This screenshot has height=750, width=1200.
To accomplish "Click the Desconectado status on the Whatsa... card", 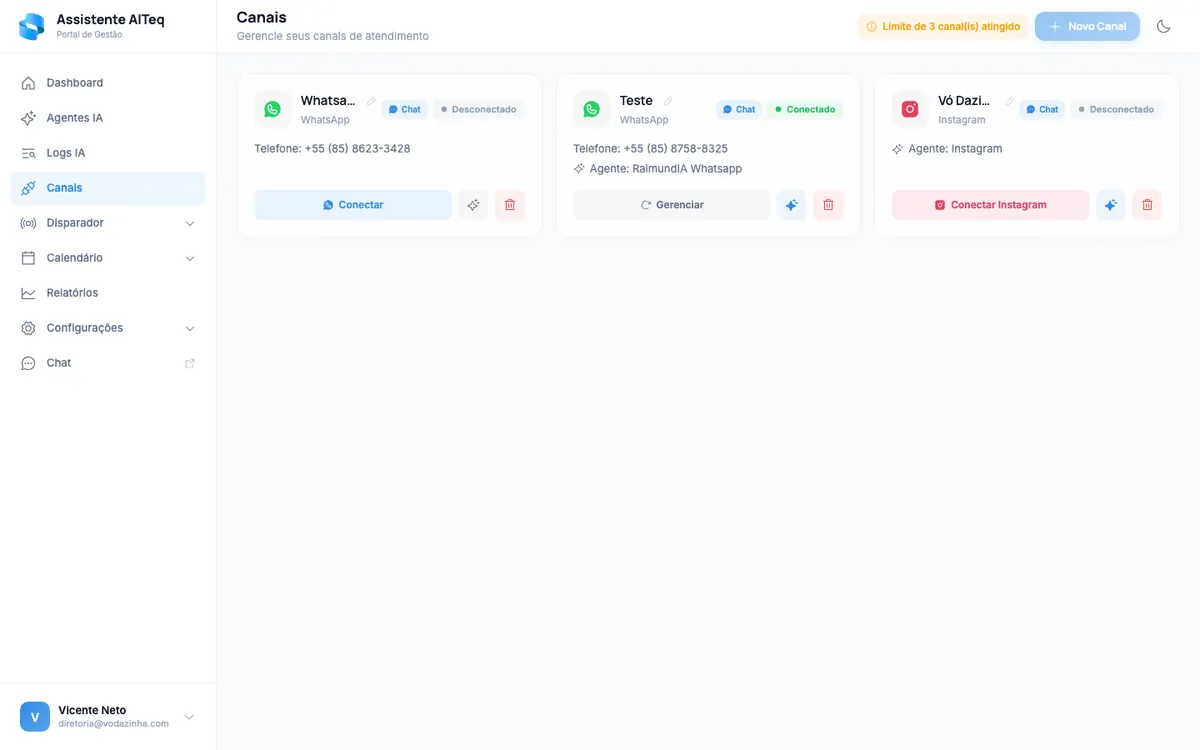I will 478,109.
